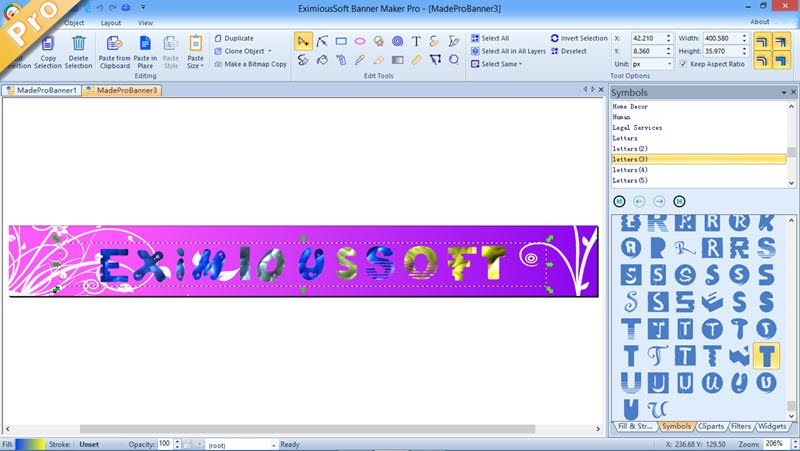This screenshot has height=451, width=800.
Task: Go to next symbols page arrow
Action: pos(659,202)
